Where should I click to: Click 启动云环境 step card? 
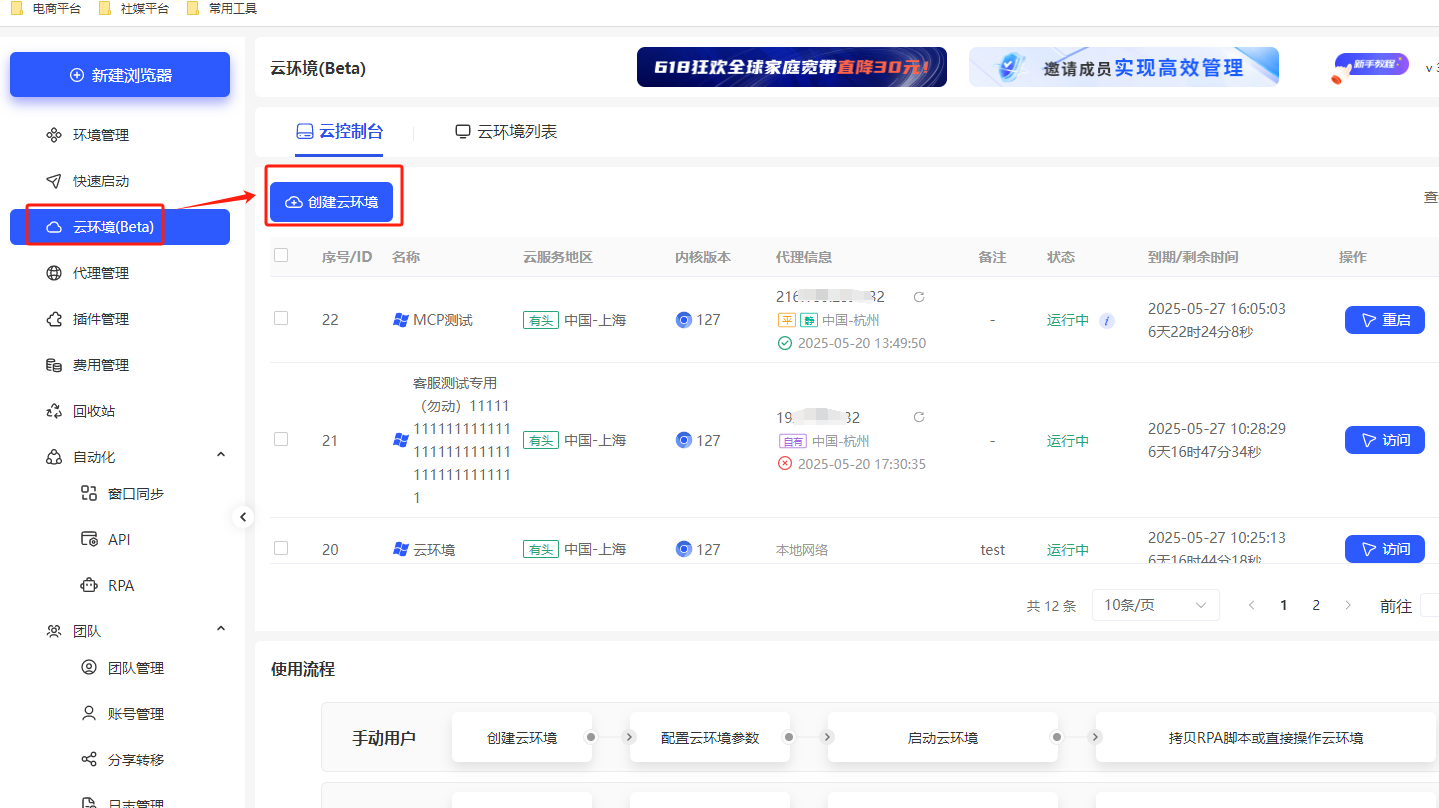[x=943, y=738]
